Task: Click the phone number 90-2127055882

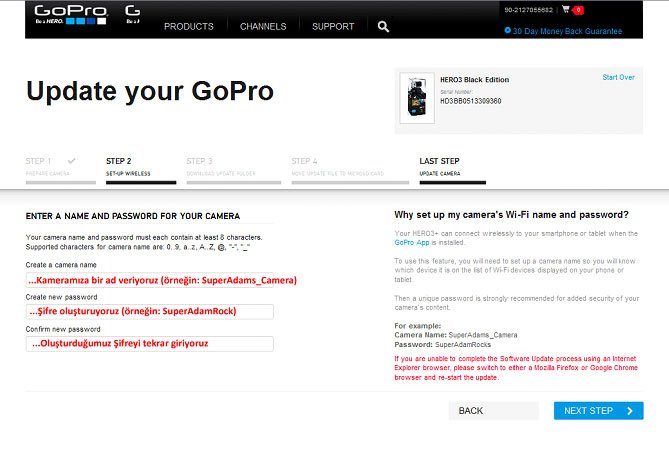Action: pyautogui.click(x=528, y=10)
